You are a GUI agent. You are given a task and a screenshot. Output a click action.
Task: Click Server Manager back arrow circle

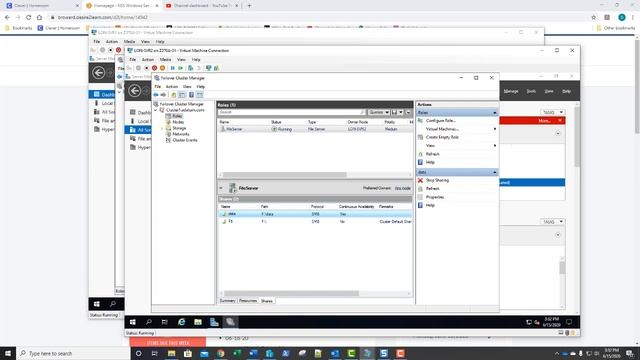[135, 91]
